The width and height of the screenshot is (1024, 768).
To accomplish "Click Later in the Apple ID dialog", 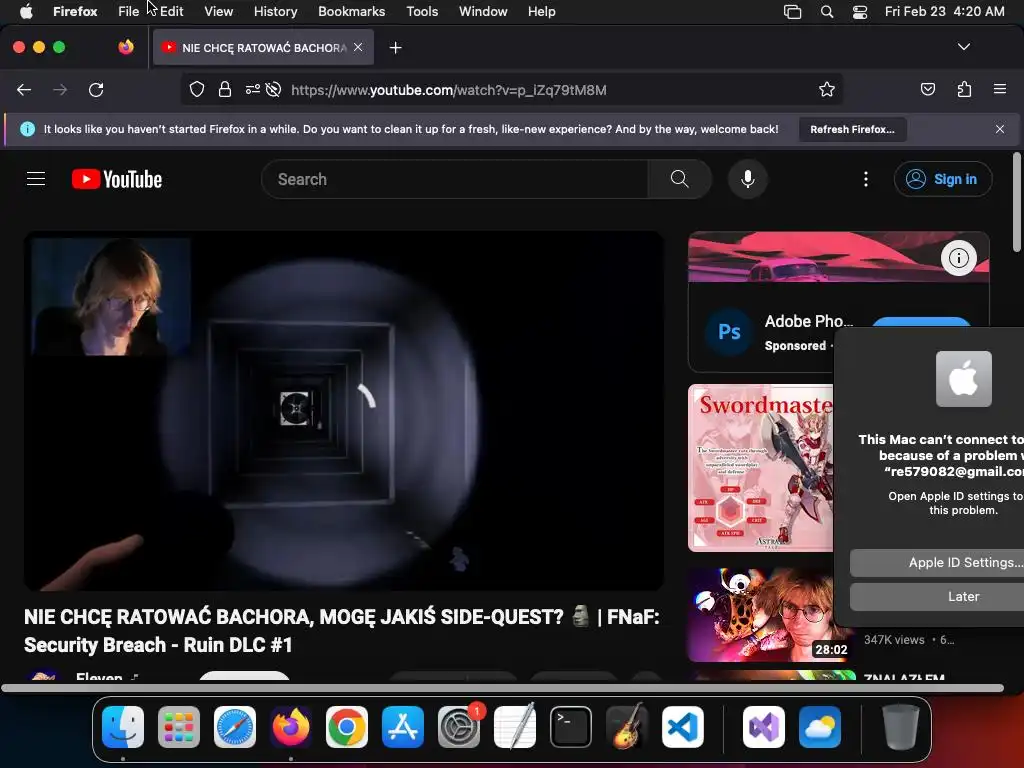I will (937, 597).
